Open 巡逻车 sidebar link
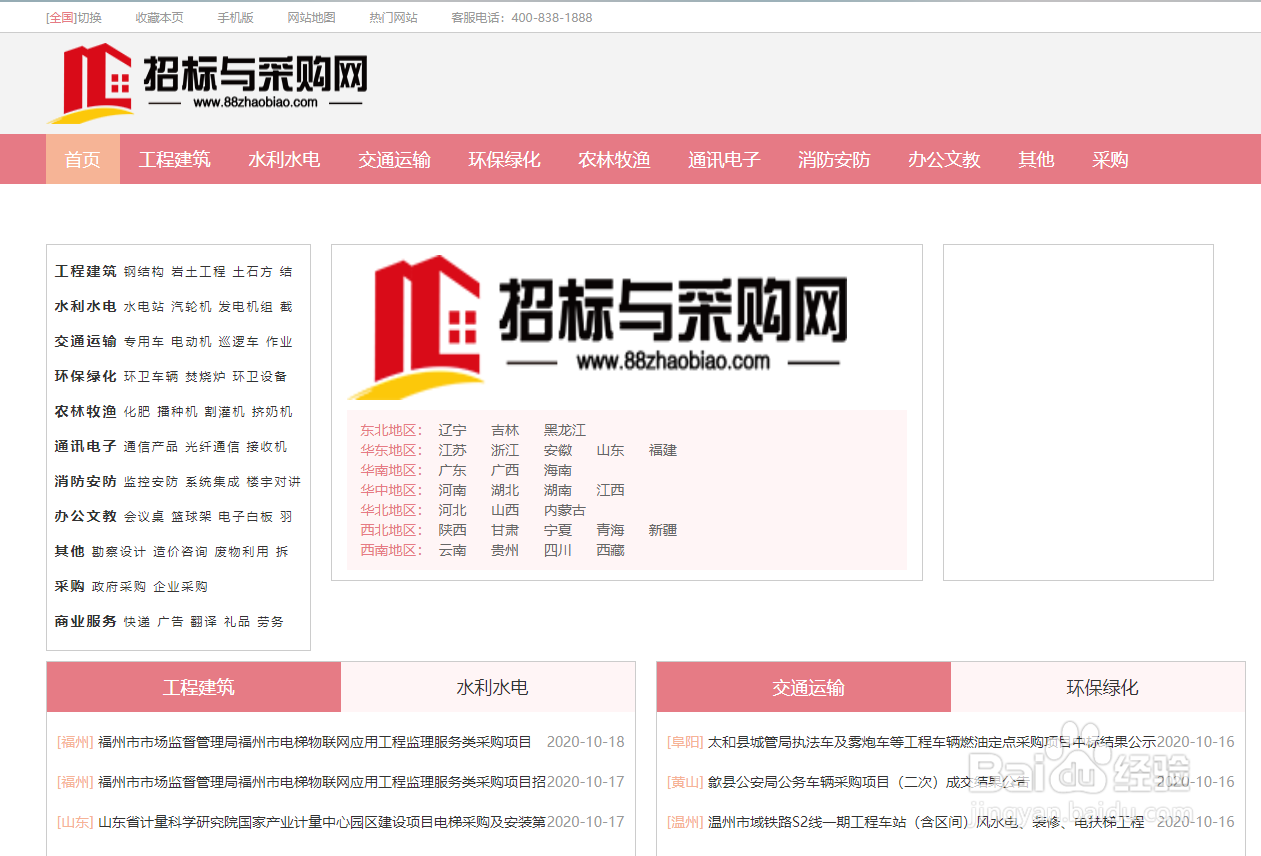Screen dimensions: 1261x856 (x=238, y=342)
